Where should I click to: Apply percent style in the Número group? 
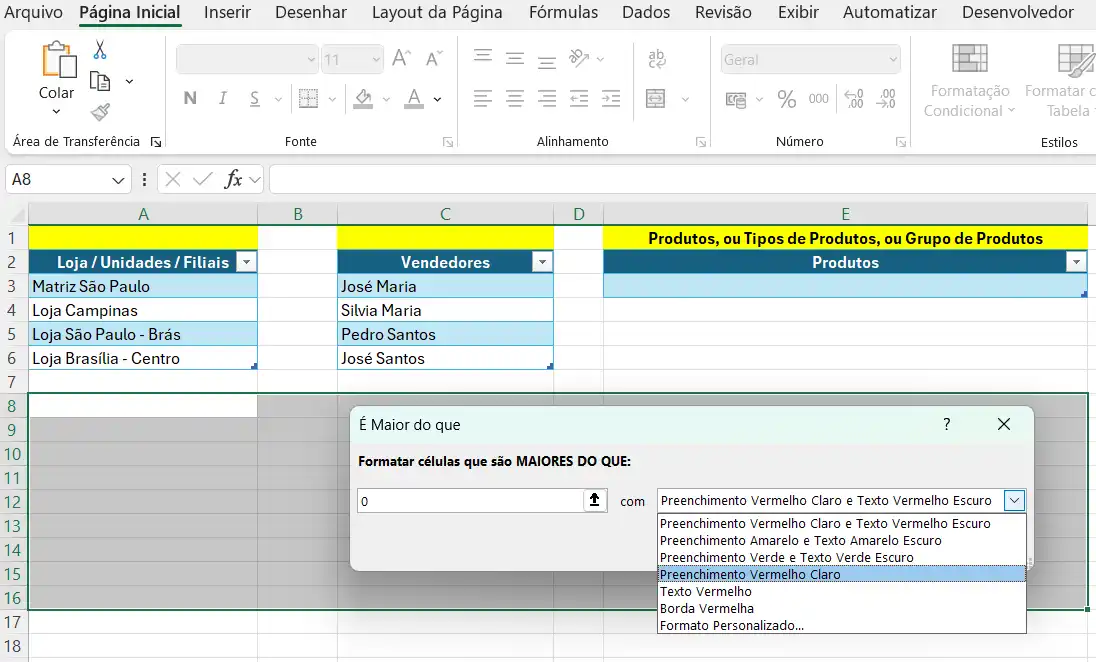click(786, 98)
